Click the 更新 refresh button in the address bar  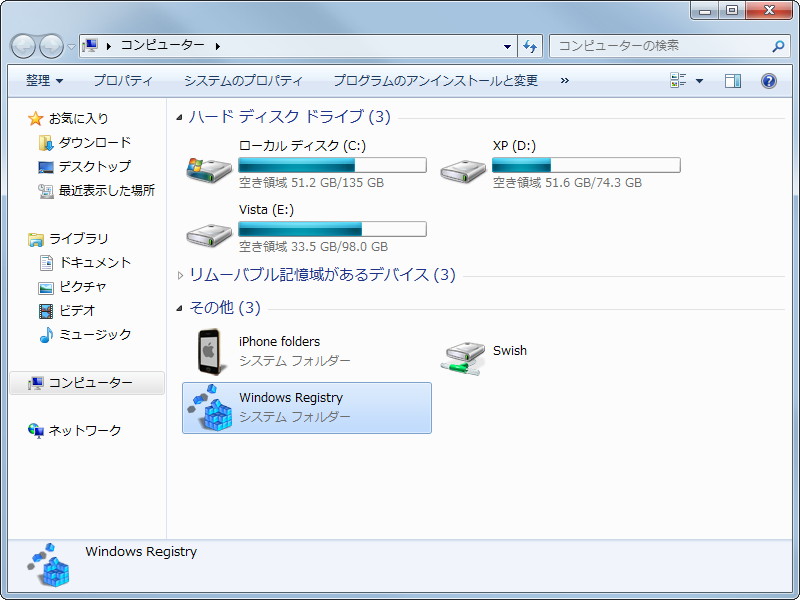click(x=530, y=46)
